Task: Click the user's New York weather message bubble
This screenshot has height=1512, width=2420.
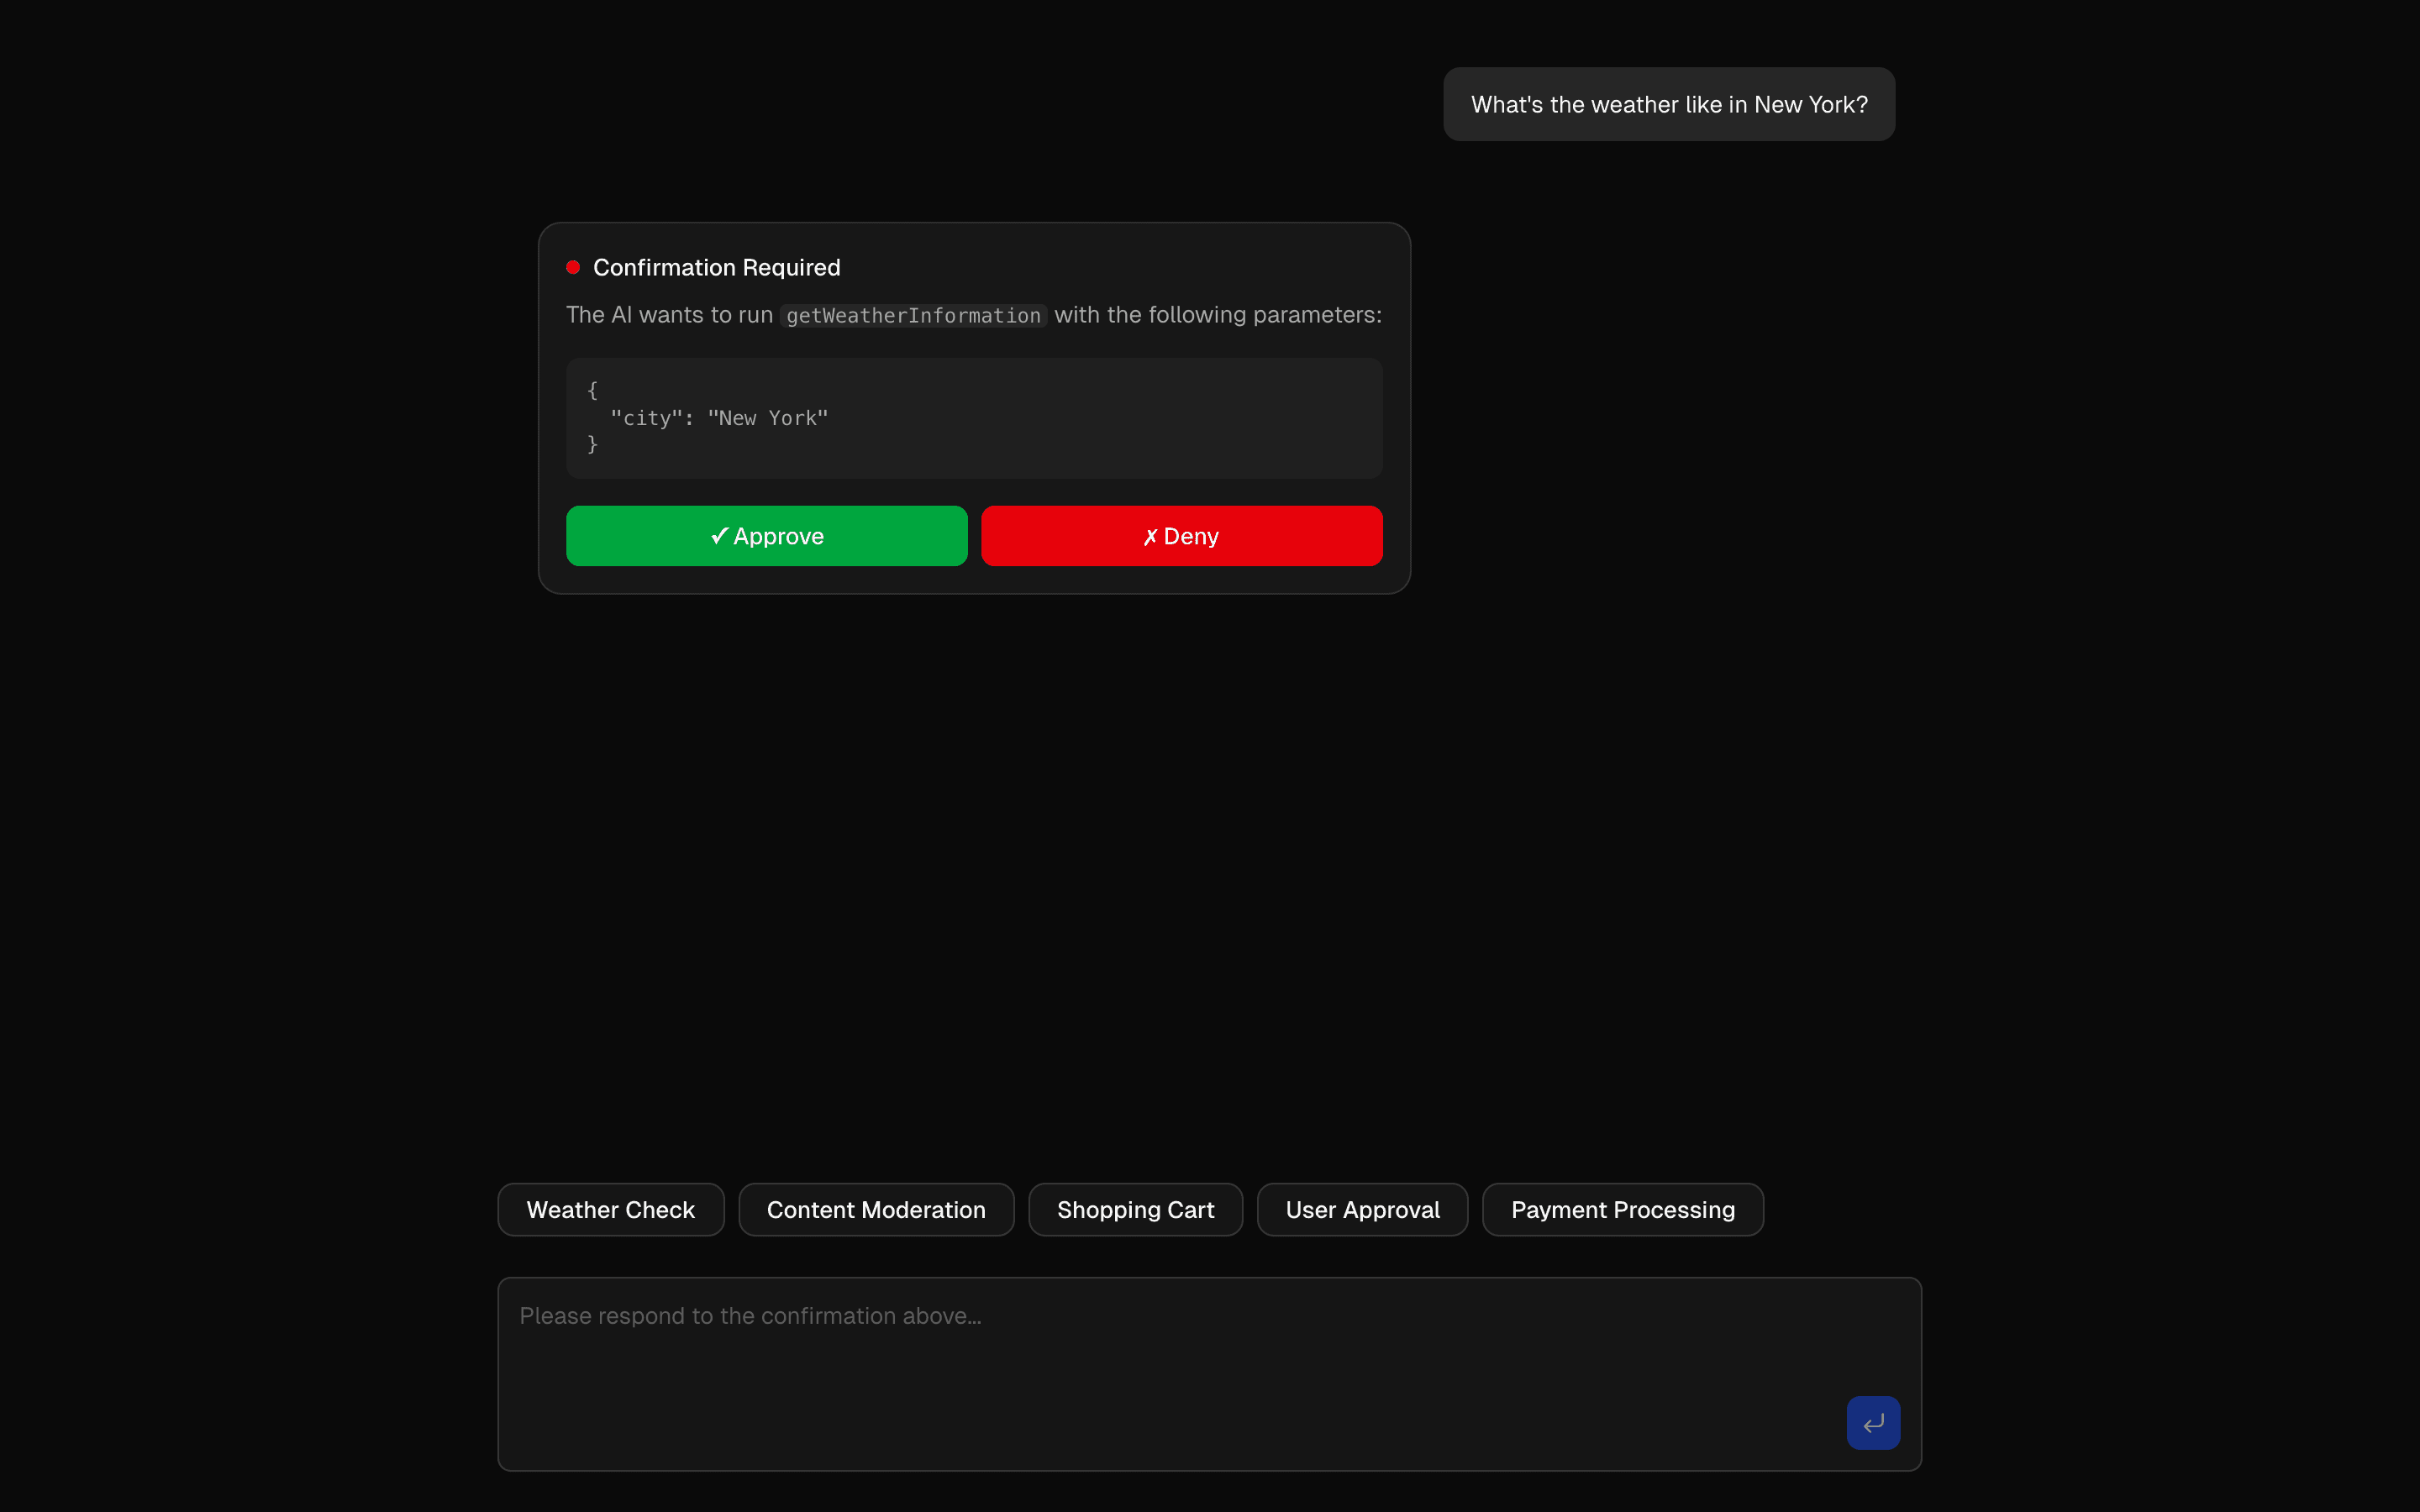Action: point(1668,103)
